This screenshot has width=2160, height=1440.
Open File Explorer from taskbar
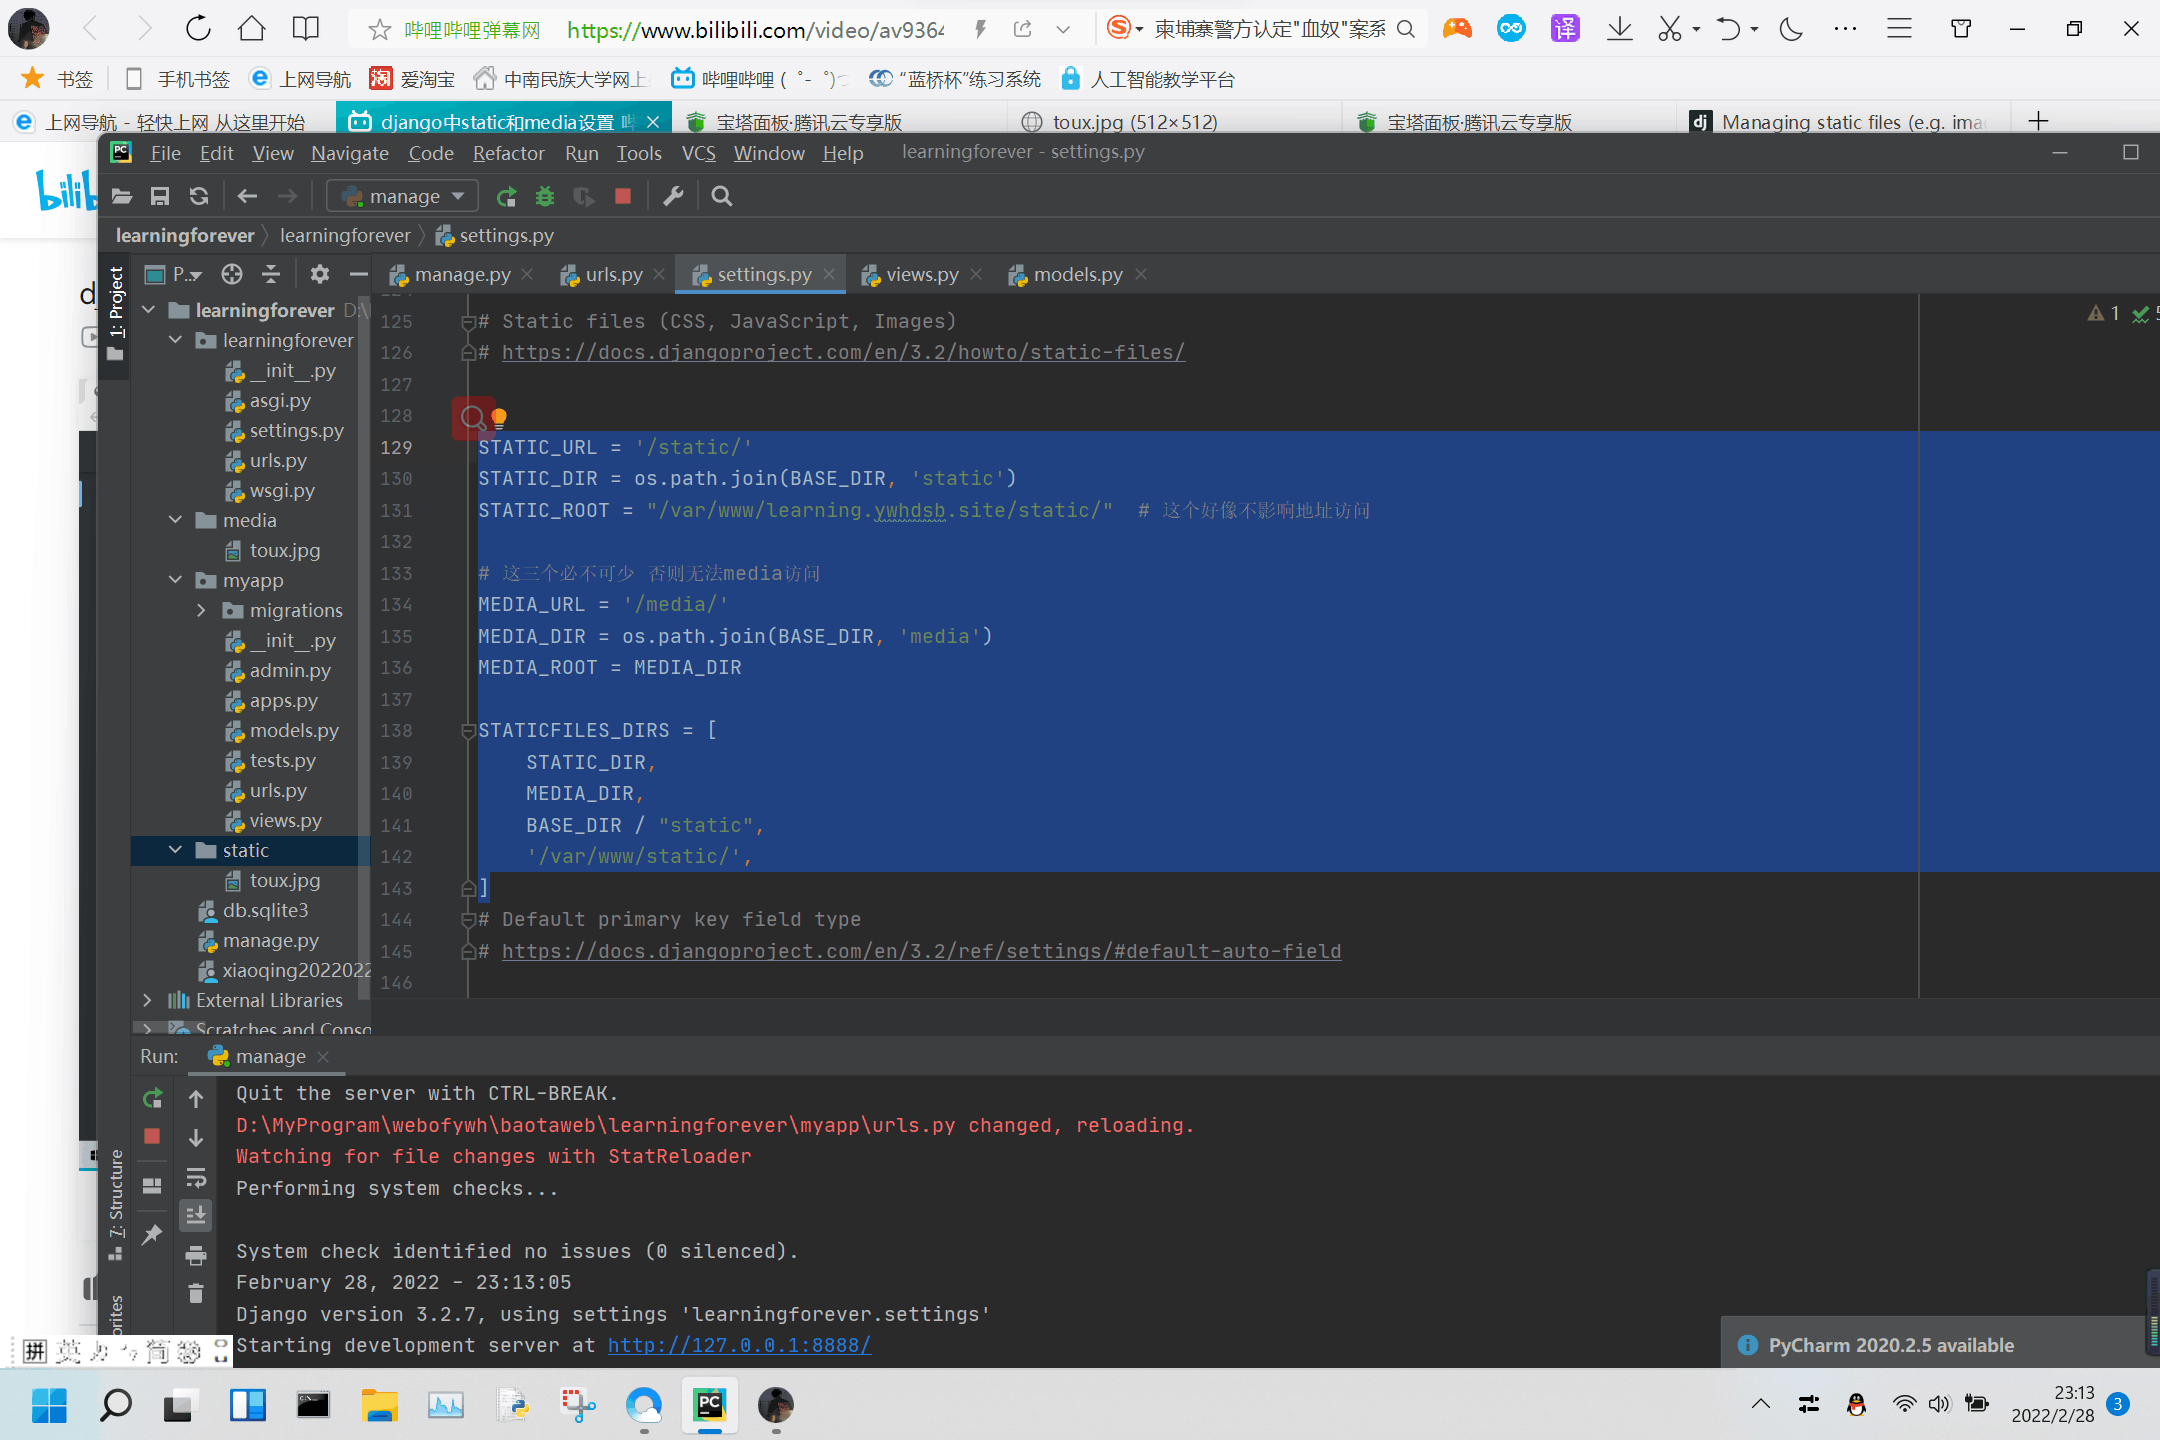(x=379, y=1405)
